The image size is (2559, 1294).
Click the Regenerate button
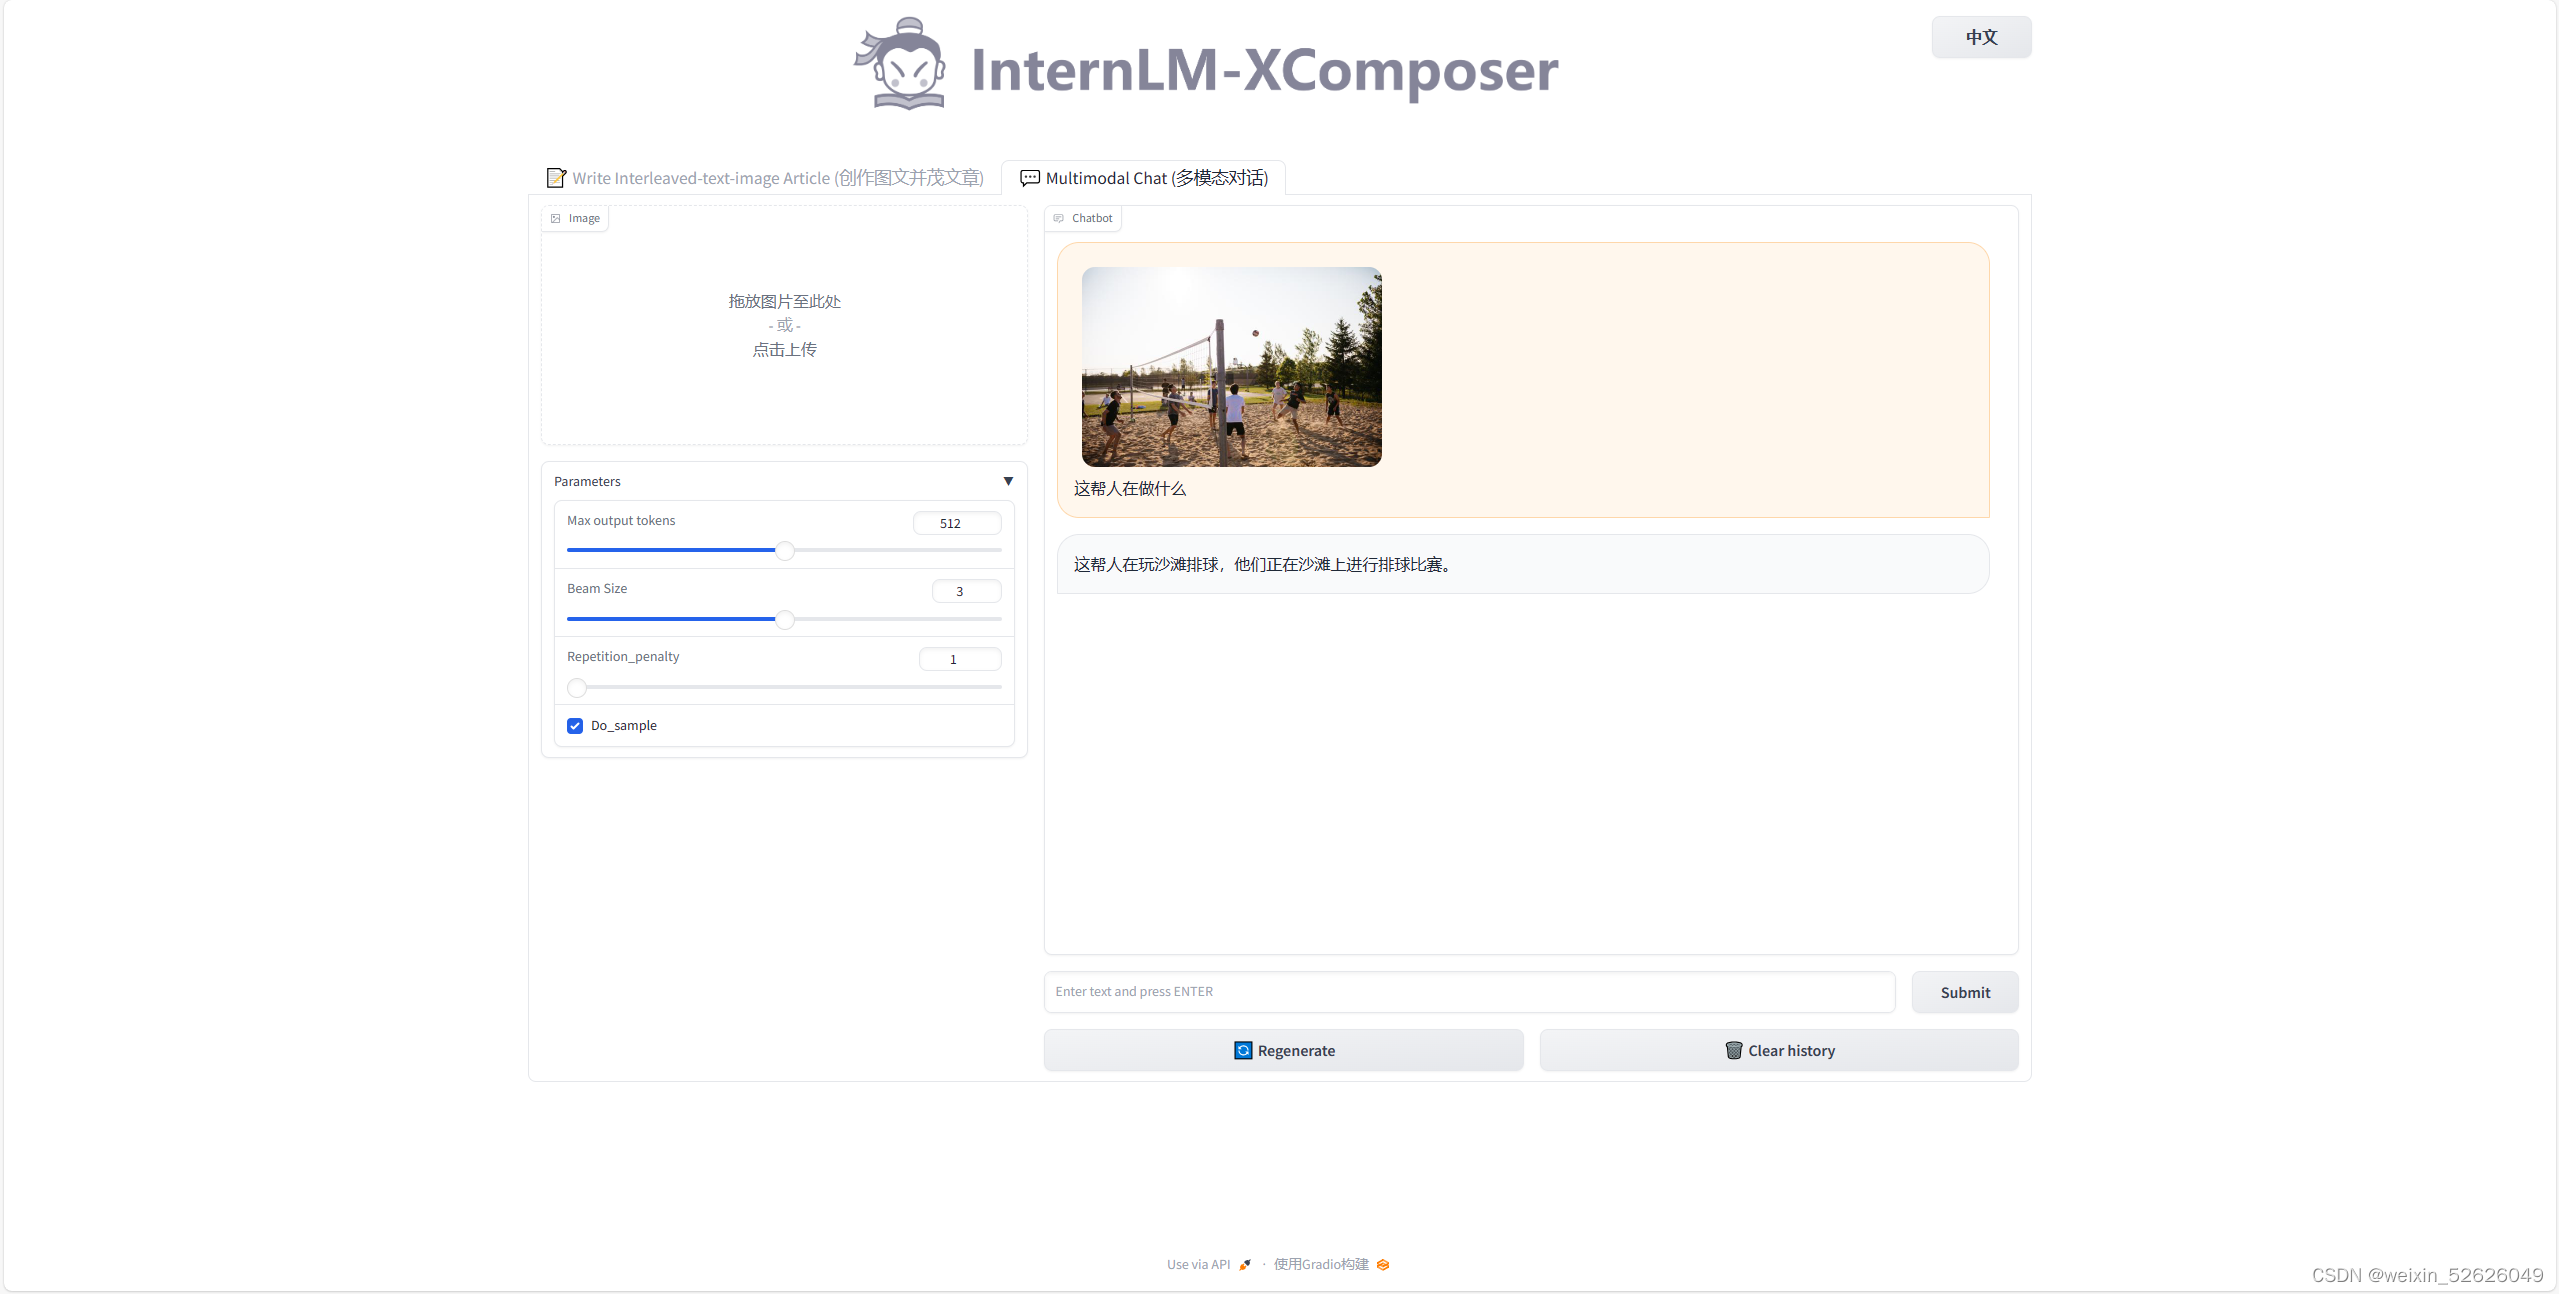(x=1284, y=1050)
